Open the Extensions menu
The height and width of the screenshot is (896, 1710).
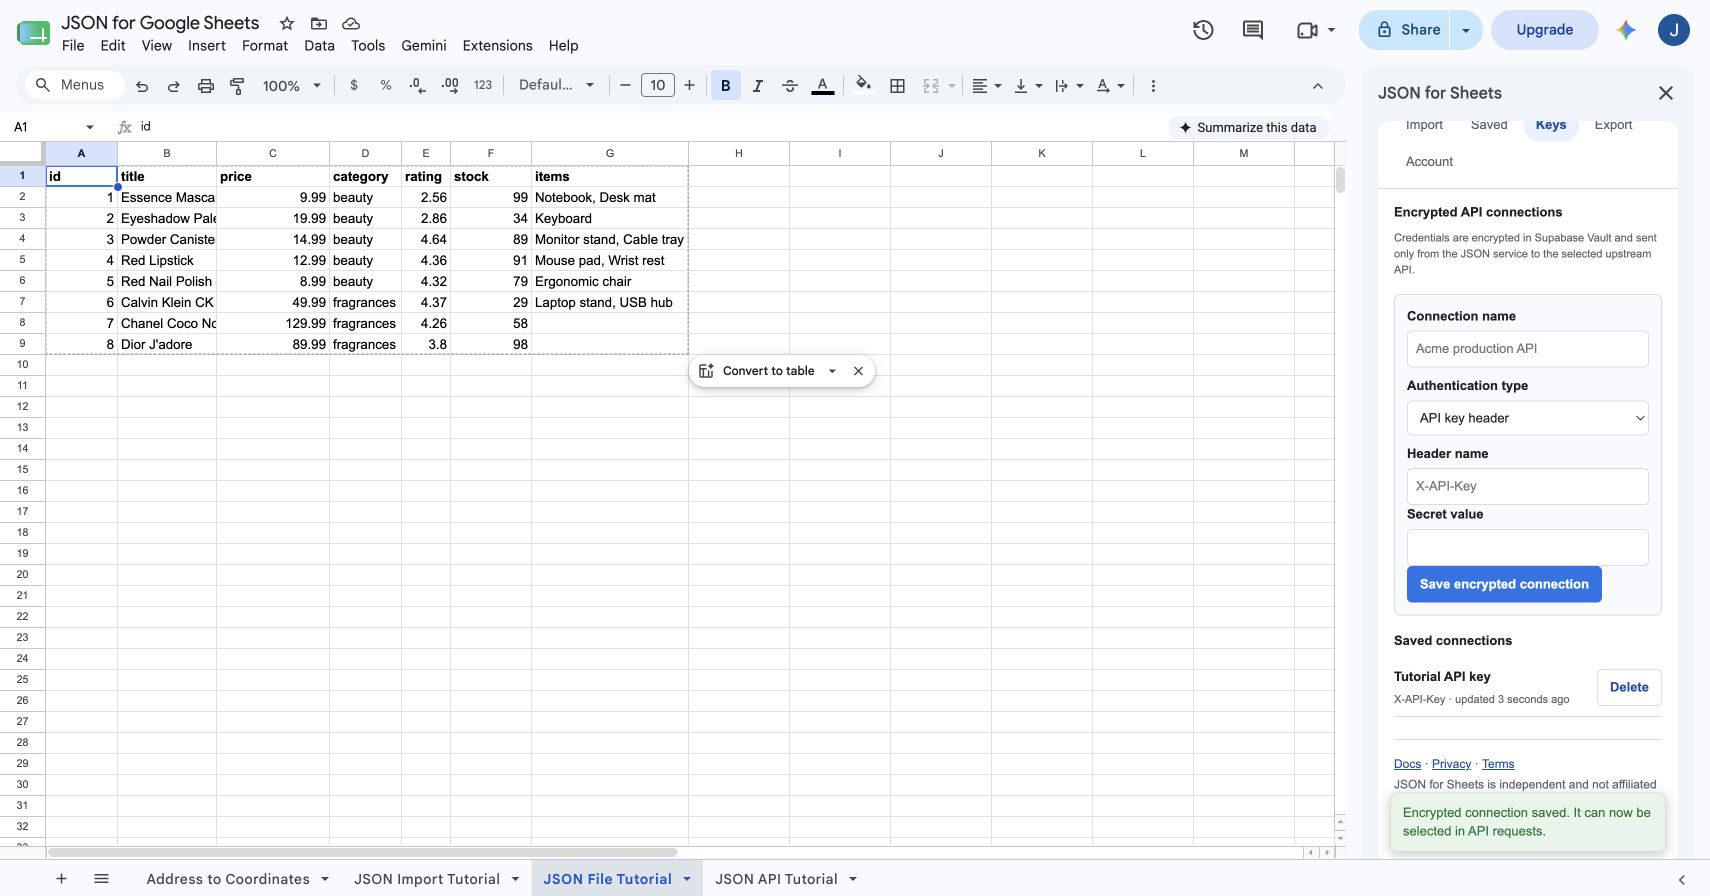(497, 46)
